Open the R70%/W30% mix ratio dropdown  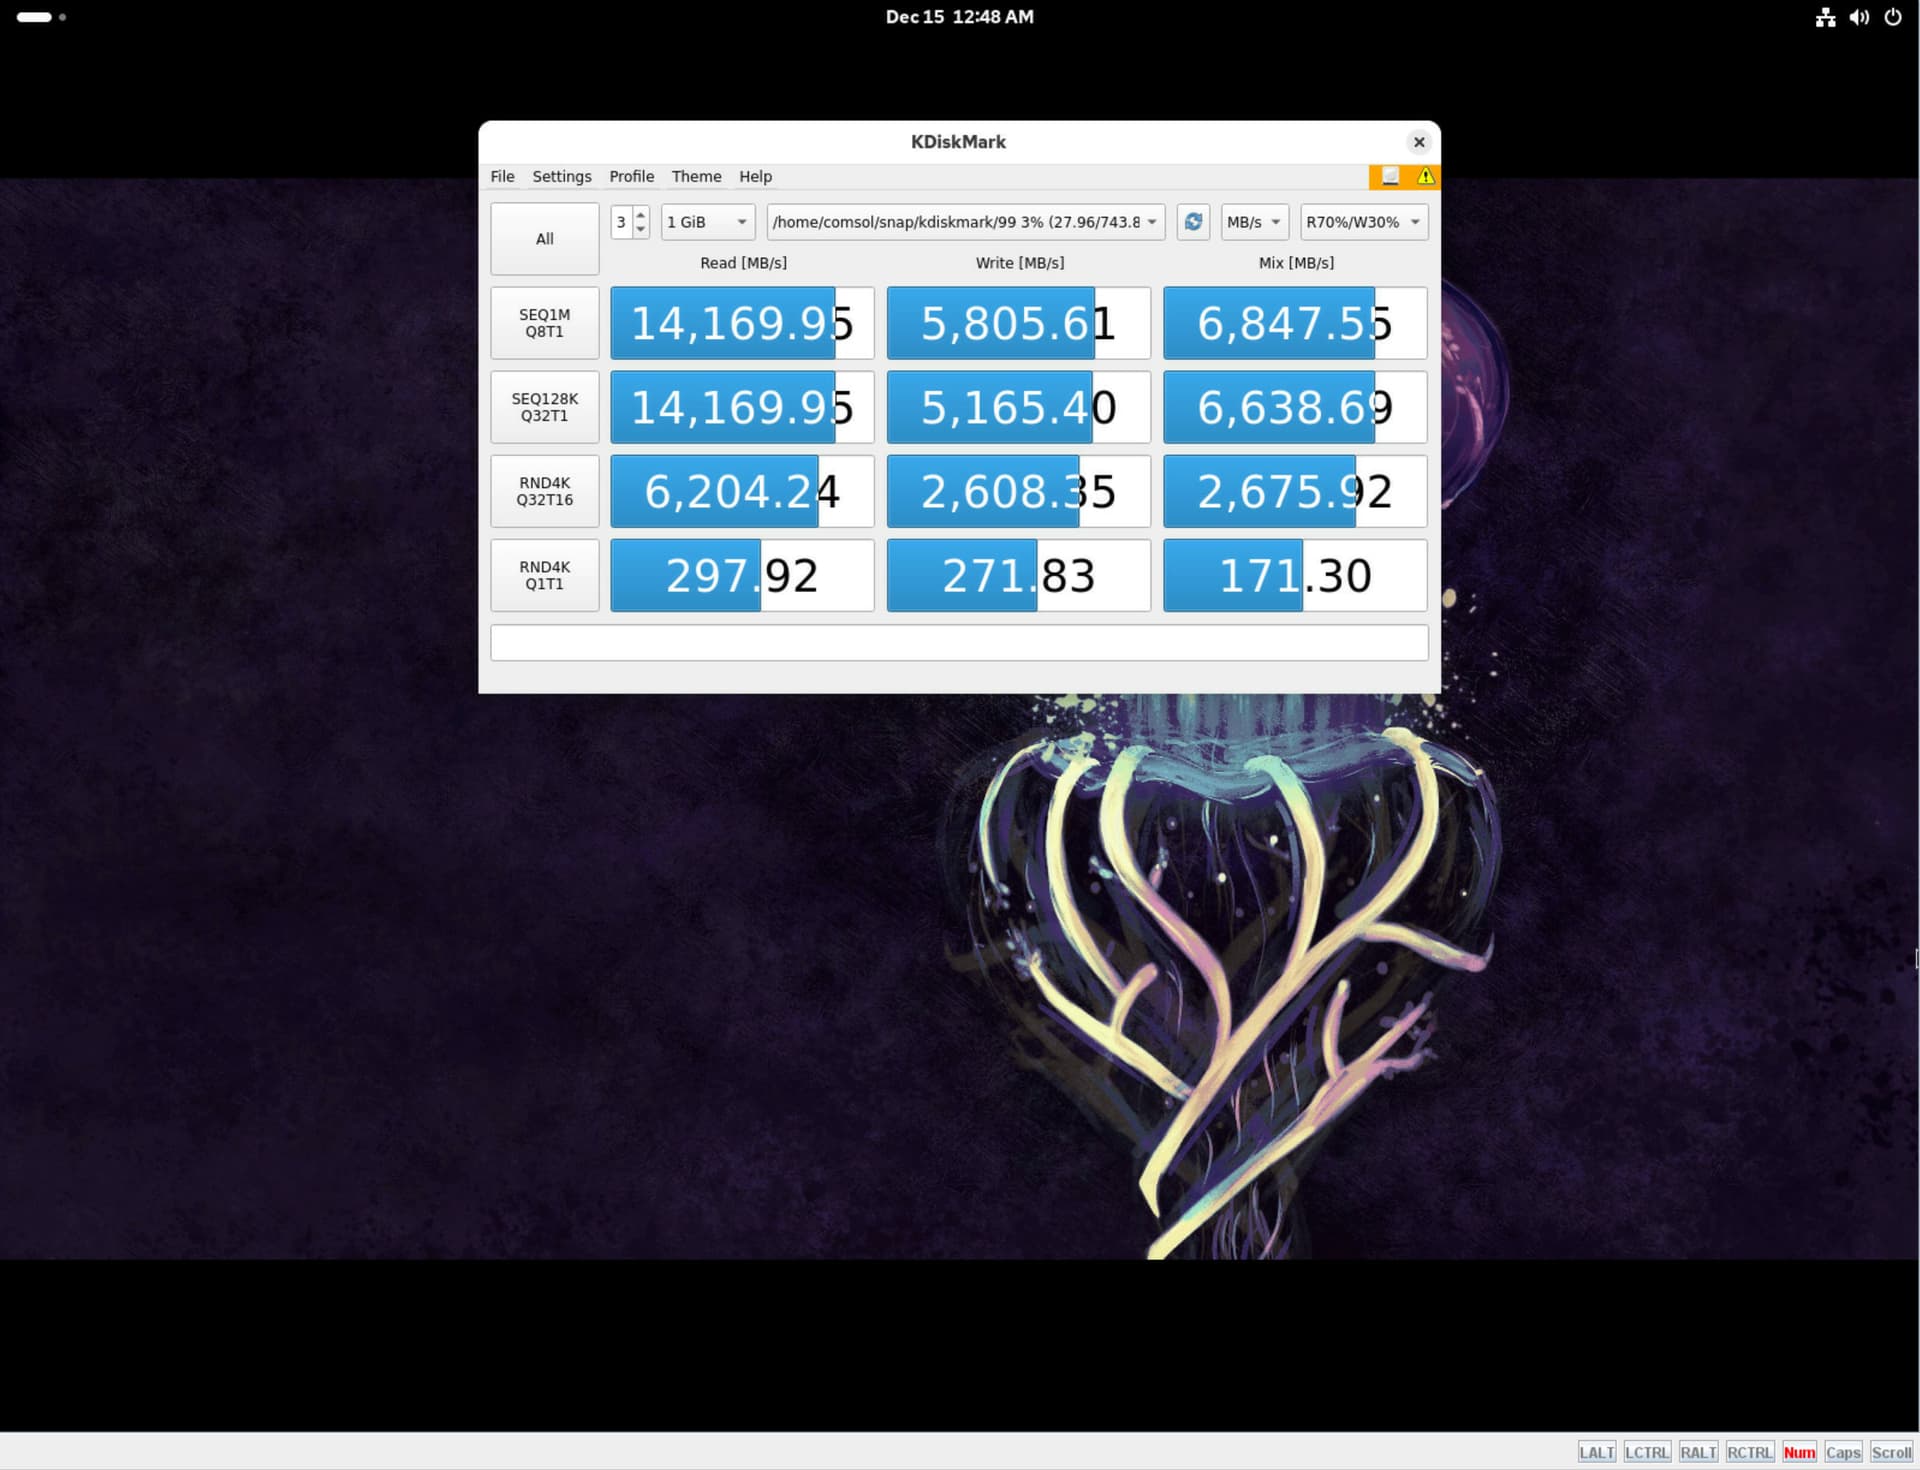1364,222
